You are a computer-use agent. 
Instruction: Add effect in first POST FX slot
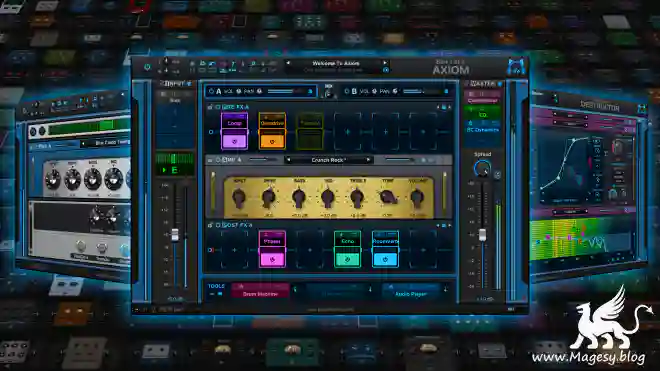(x=234, y=250)
